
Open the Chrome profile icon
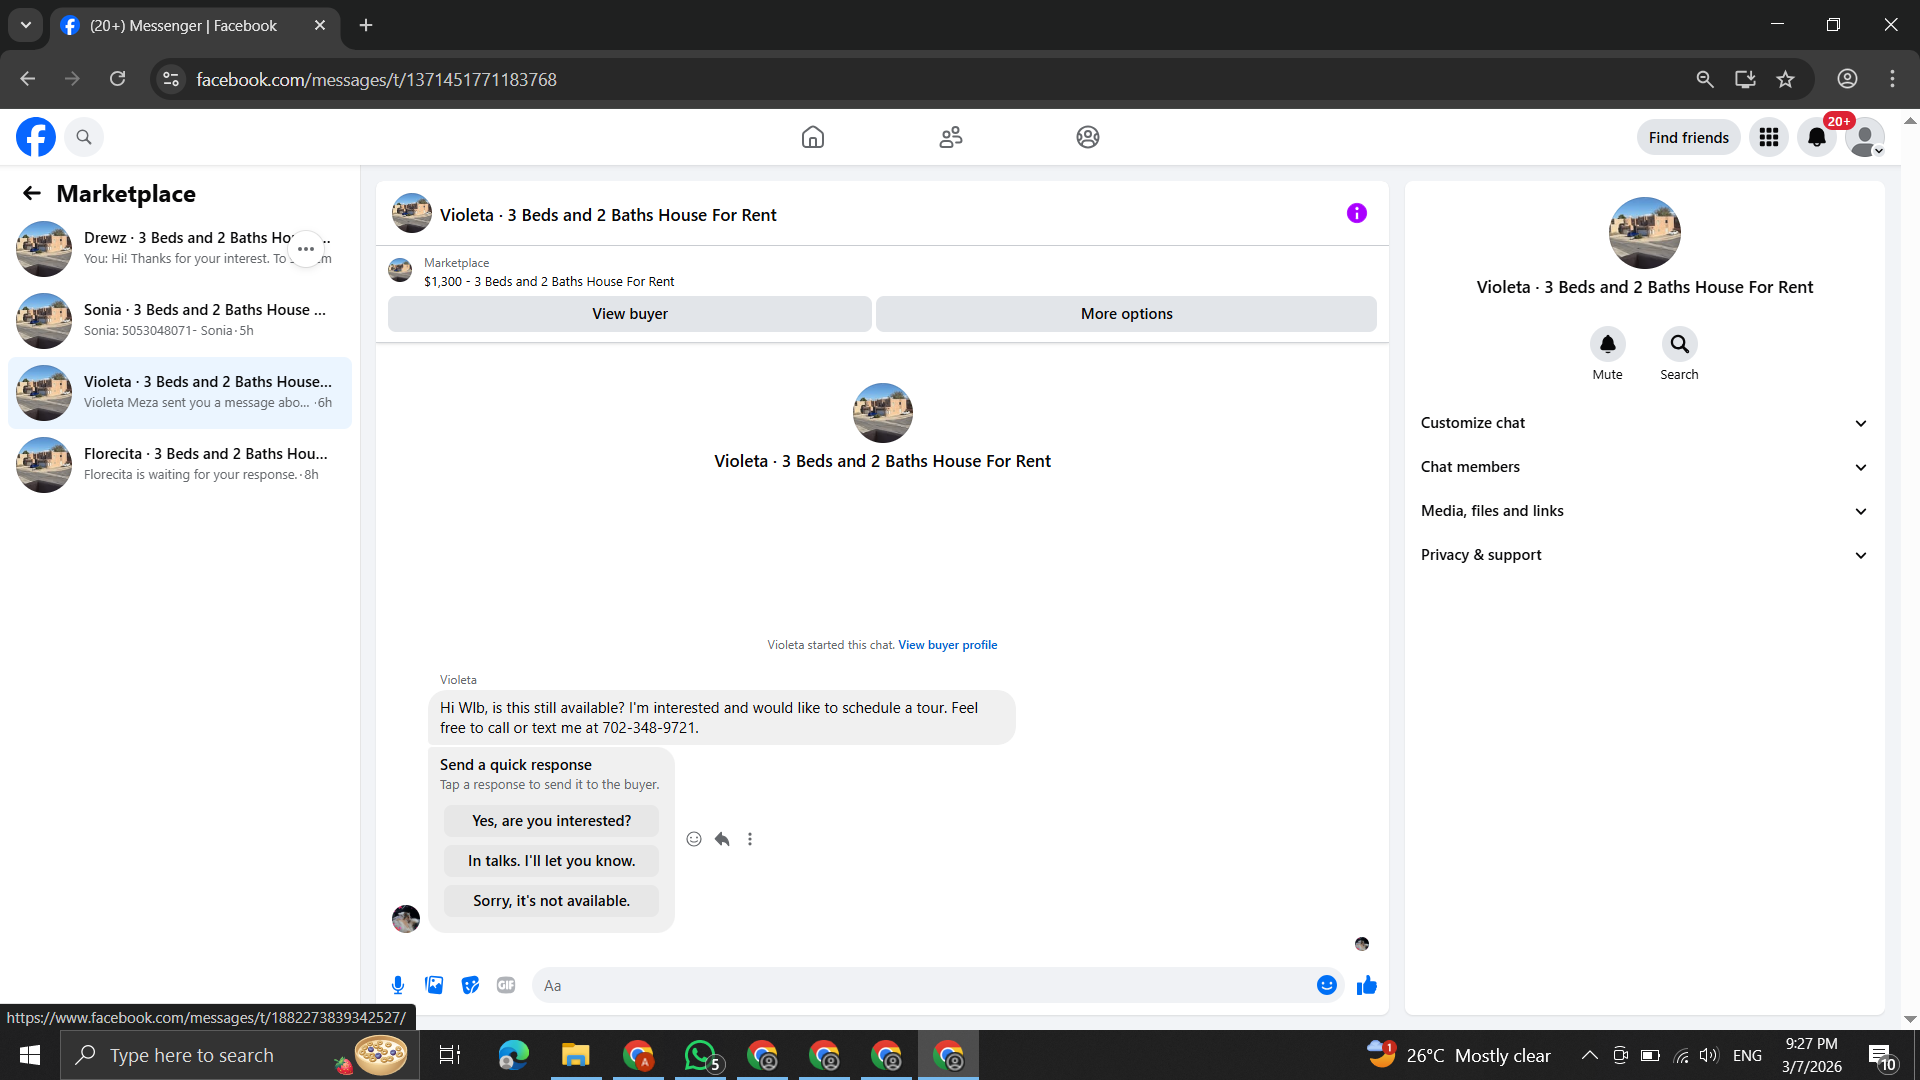(x=1848, y=79)
